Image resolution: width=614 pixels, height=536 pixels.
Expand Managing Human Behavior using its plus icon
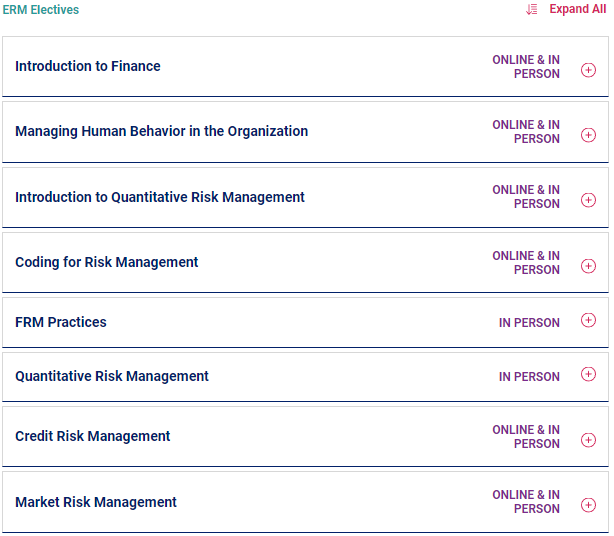(588, 135)
